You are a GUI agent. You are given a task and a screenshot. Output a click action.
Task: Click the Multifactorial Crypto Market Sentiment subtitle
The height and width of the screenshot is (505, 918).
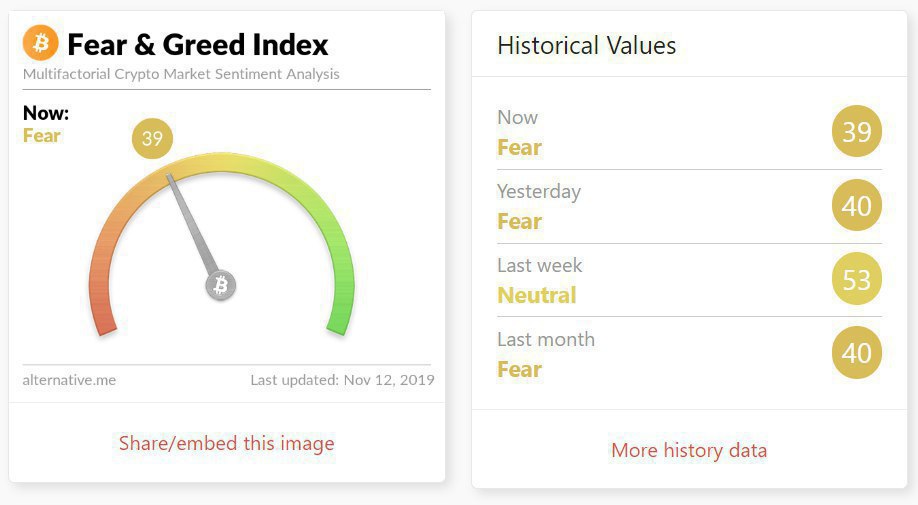(181, 74)
